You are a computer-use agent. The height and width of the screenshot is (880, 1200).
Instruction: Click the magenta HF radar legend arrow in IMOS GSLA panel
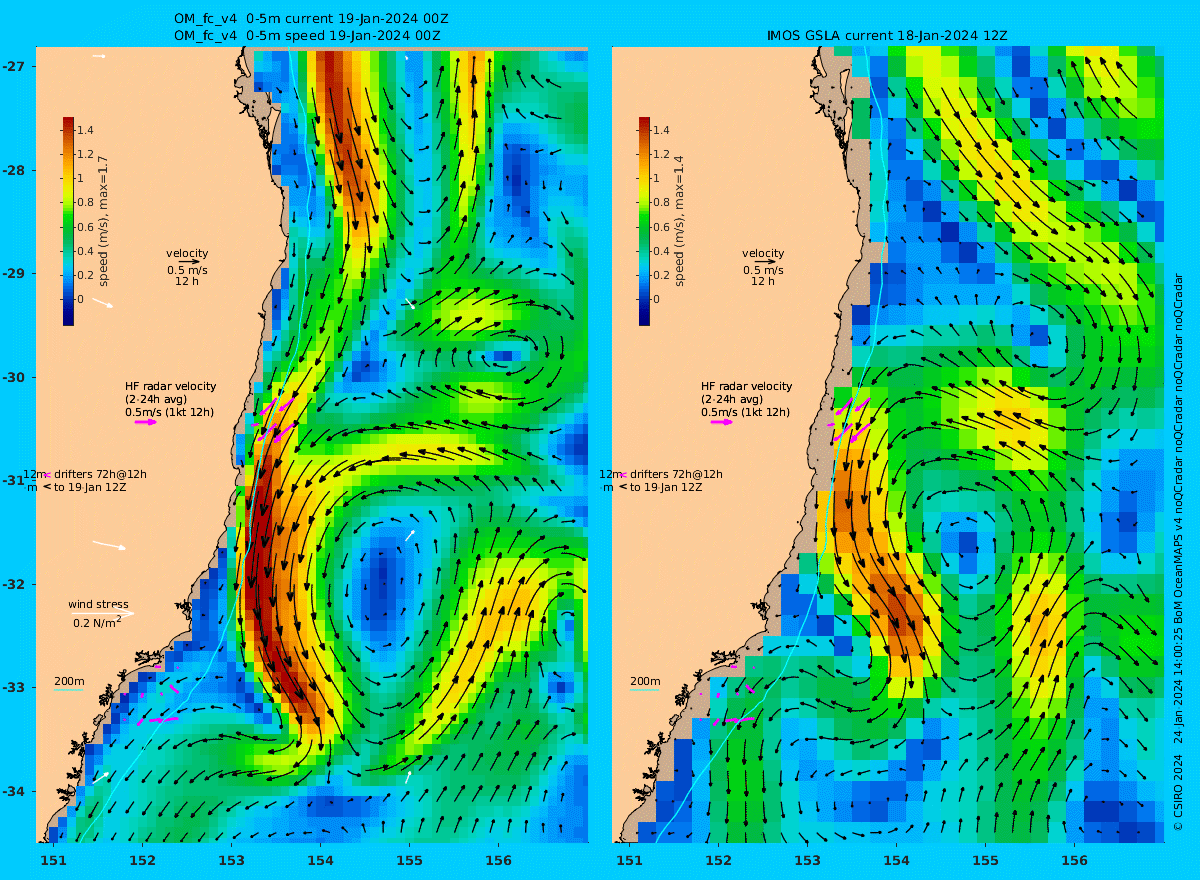722,422
